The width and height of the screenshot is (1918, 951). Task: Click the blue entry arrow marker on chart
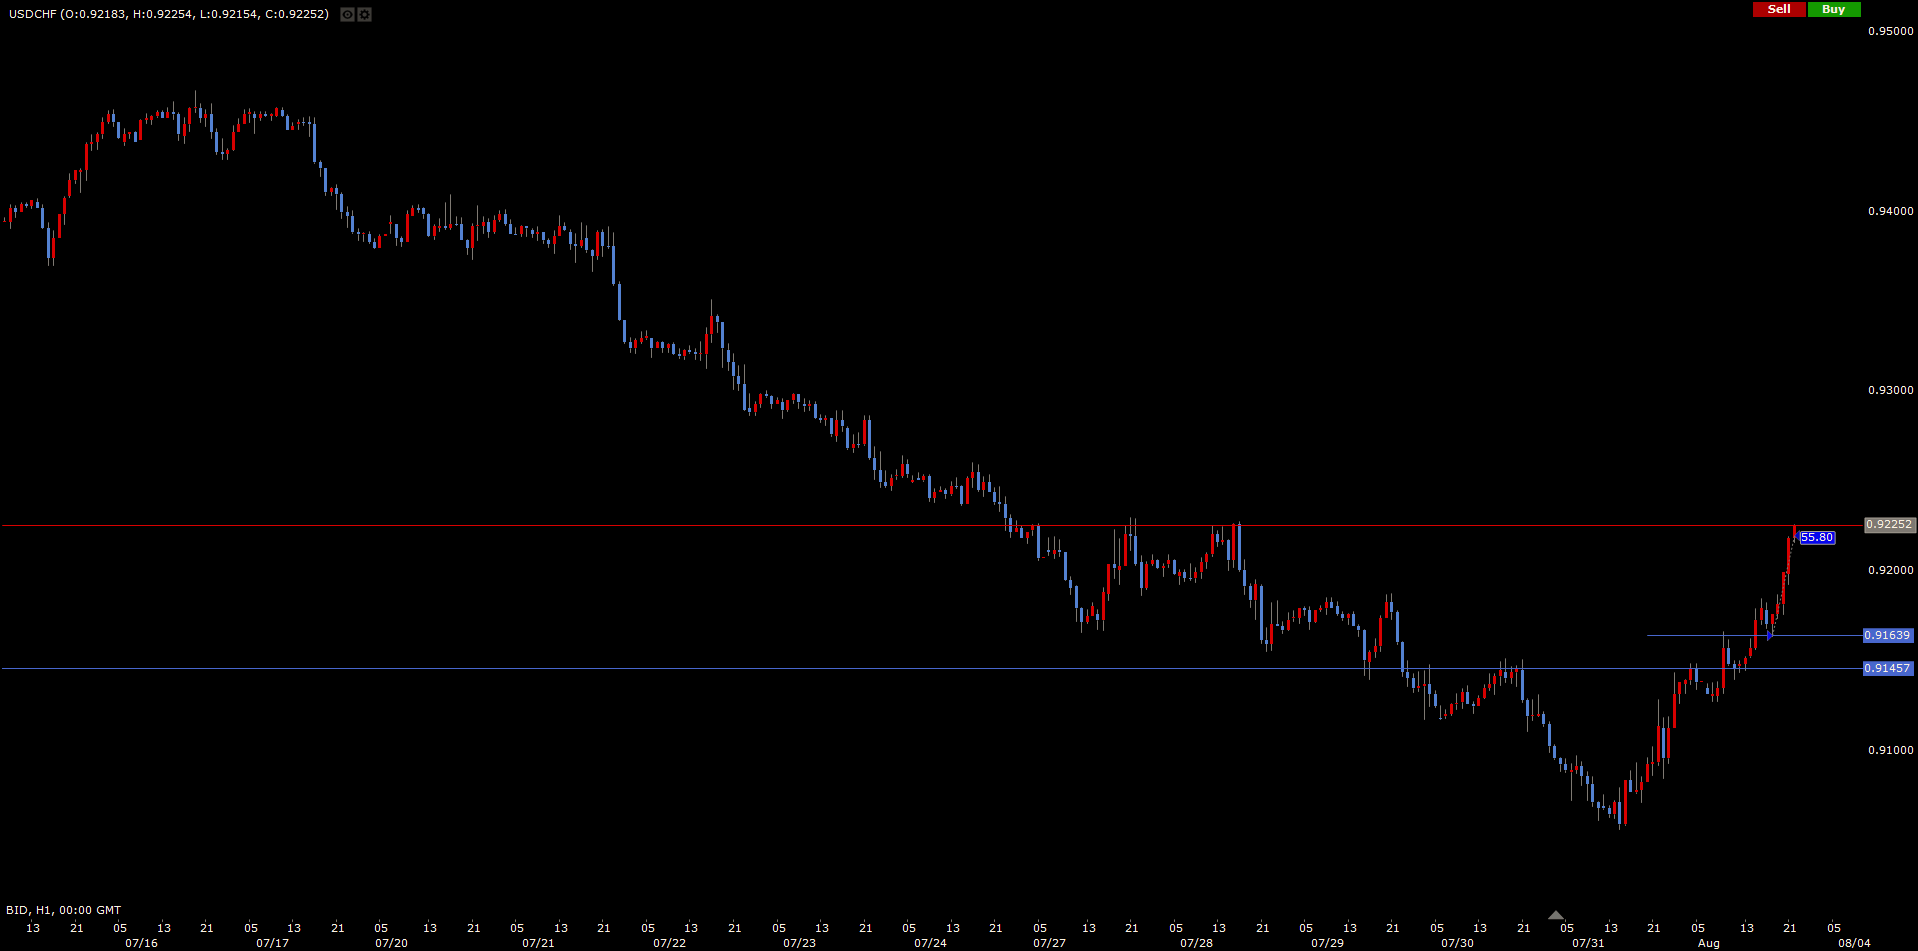pyautogui.click(x=1770, y=635)
